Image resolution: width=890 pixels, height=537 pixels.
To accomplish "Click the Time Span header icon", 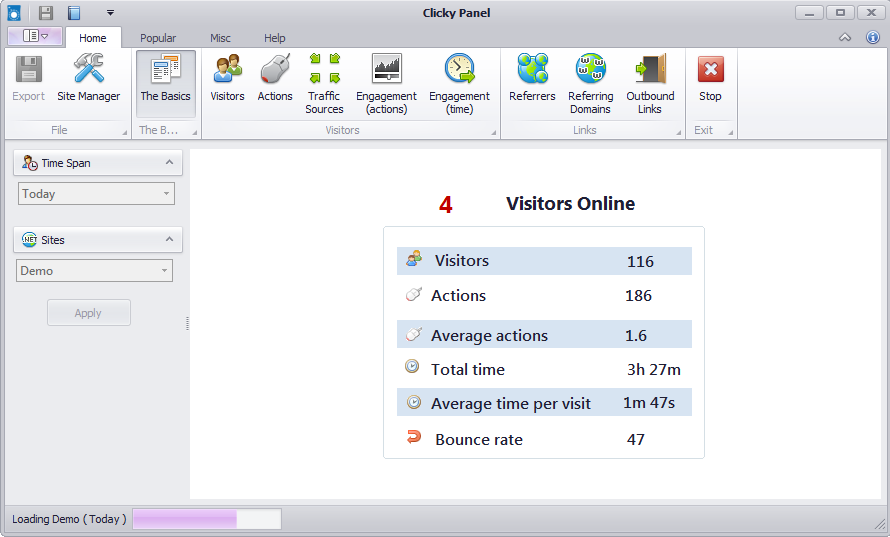I will [x=30, y=163].
